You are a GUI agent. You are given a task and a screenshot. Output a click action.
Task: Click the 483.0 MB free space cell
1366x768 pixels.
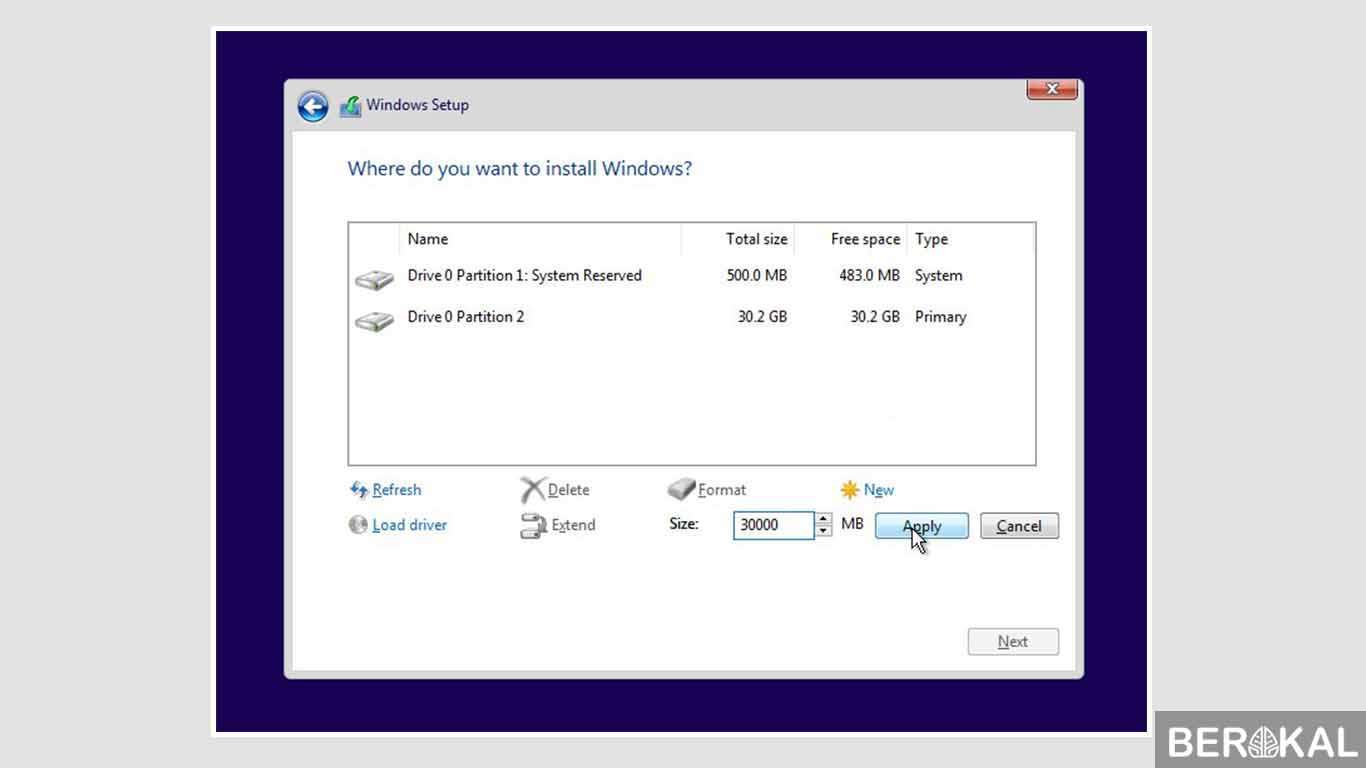point(869,276)
